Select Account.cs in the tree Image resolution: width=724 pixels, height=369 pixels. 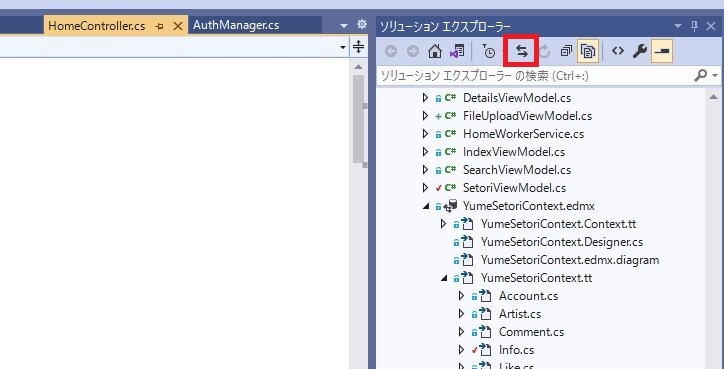528,296
